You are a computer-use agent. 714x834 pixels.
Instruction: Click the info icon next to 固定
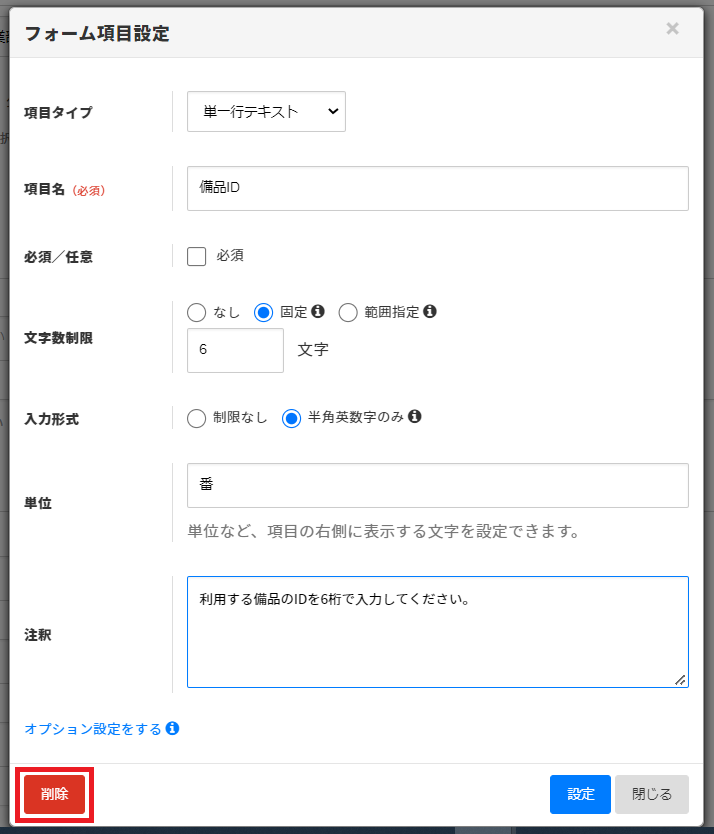tap(318, 311)
